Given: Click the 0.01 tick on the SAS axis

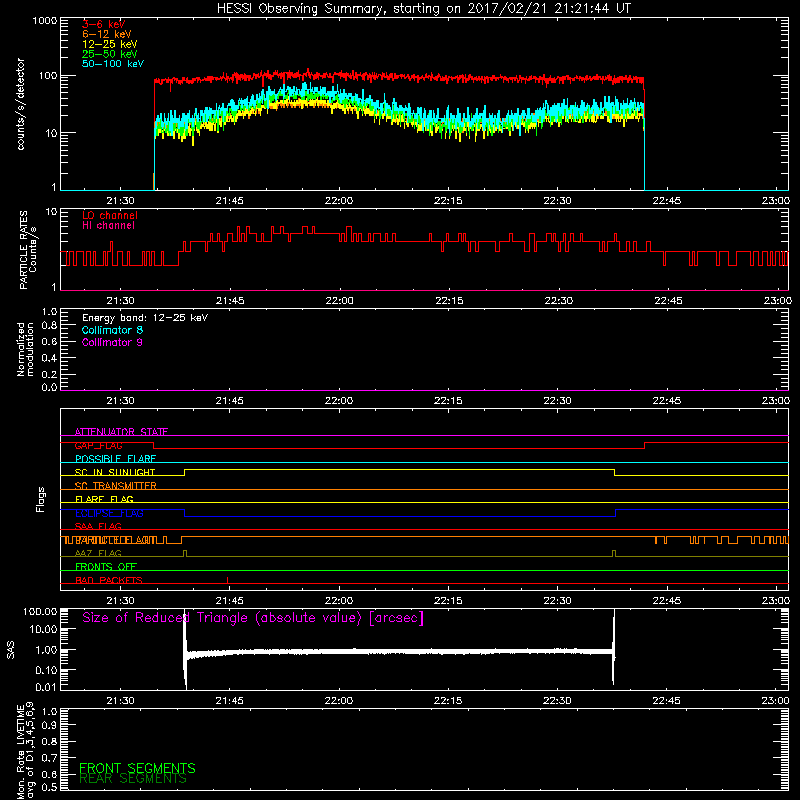Looking at the screenshot, I should point(46,687).
